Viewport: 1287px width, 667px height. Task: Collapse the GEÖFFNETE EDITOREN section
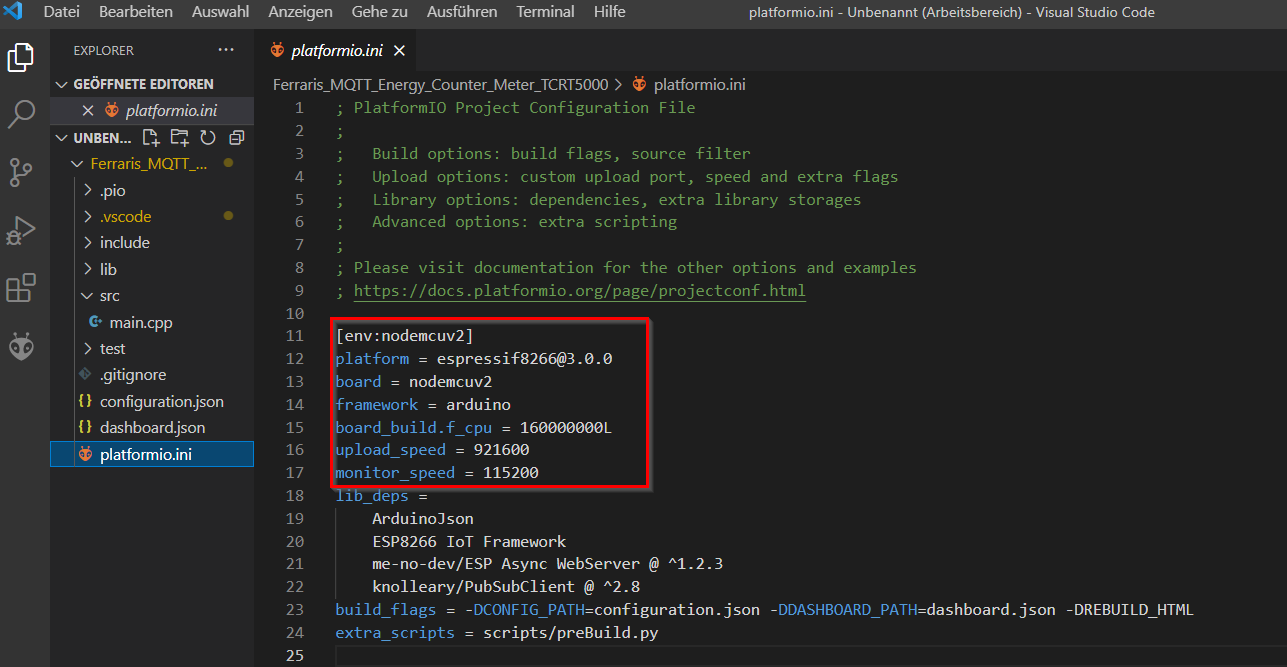[63, 84]
